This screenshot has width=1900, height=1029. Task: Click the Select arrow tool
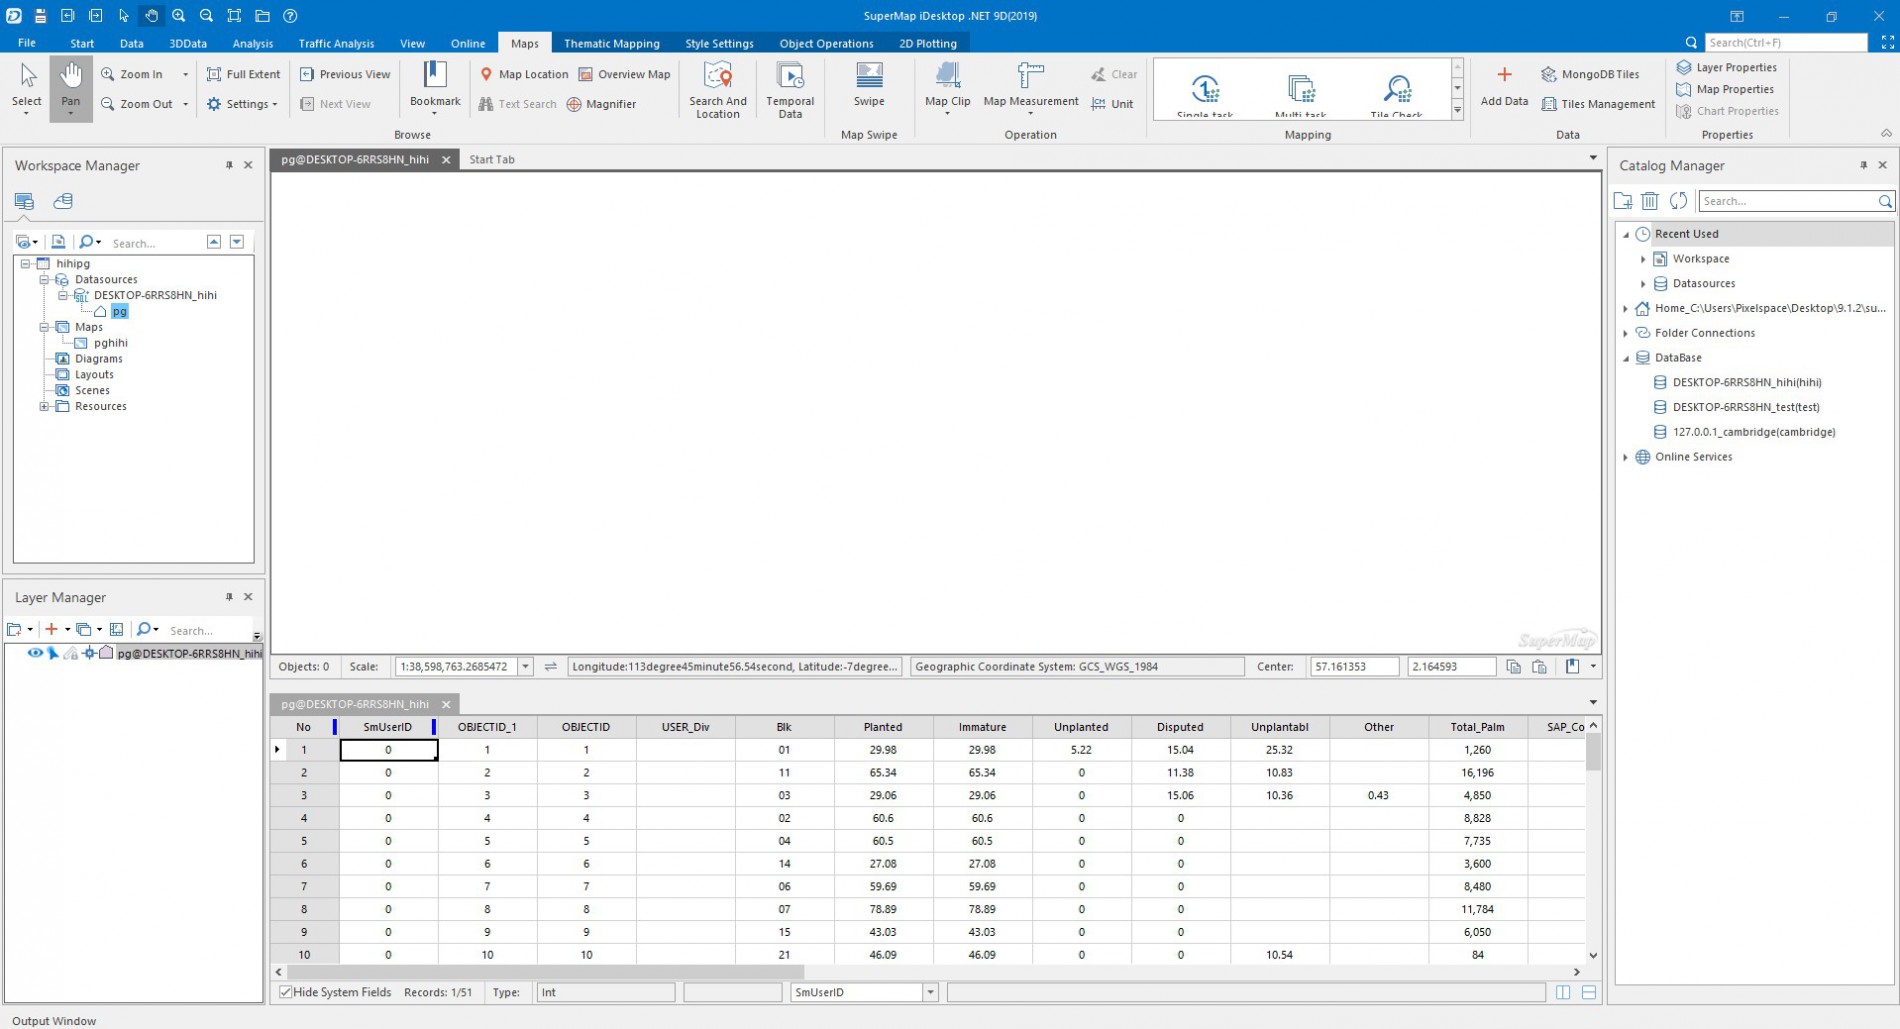click(x=27, y=87)
